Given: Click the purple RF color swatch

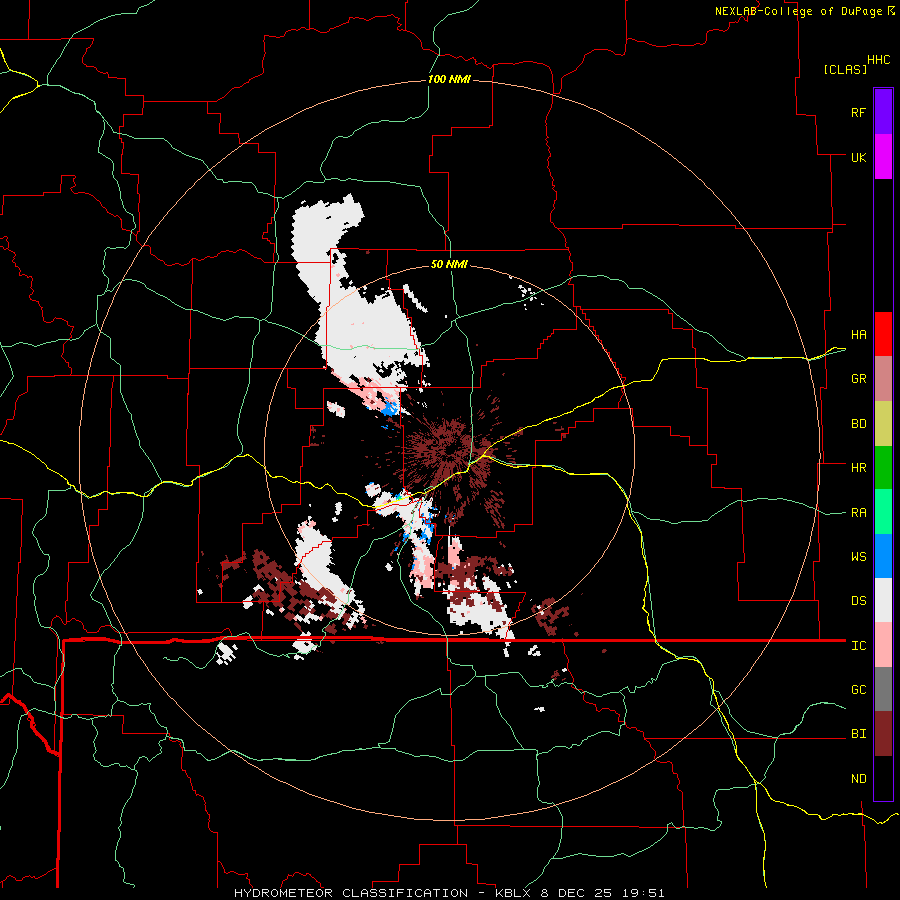Looking at the screenshot, I should coord(883,112).
